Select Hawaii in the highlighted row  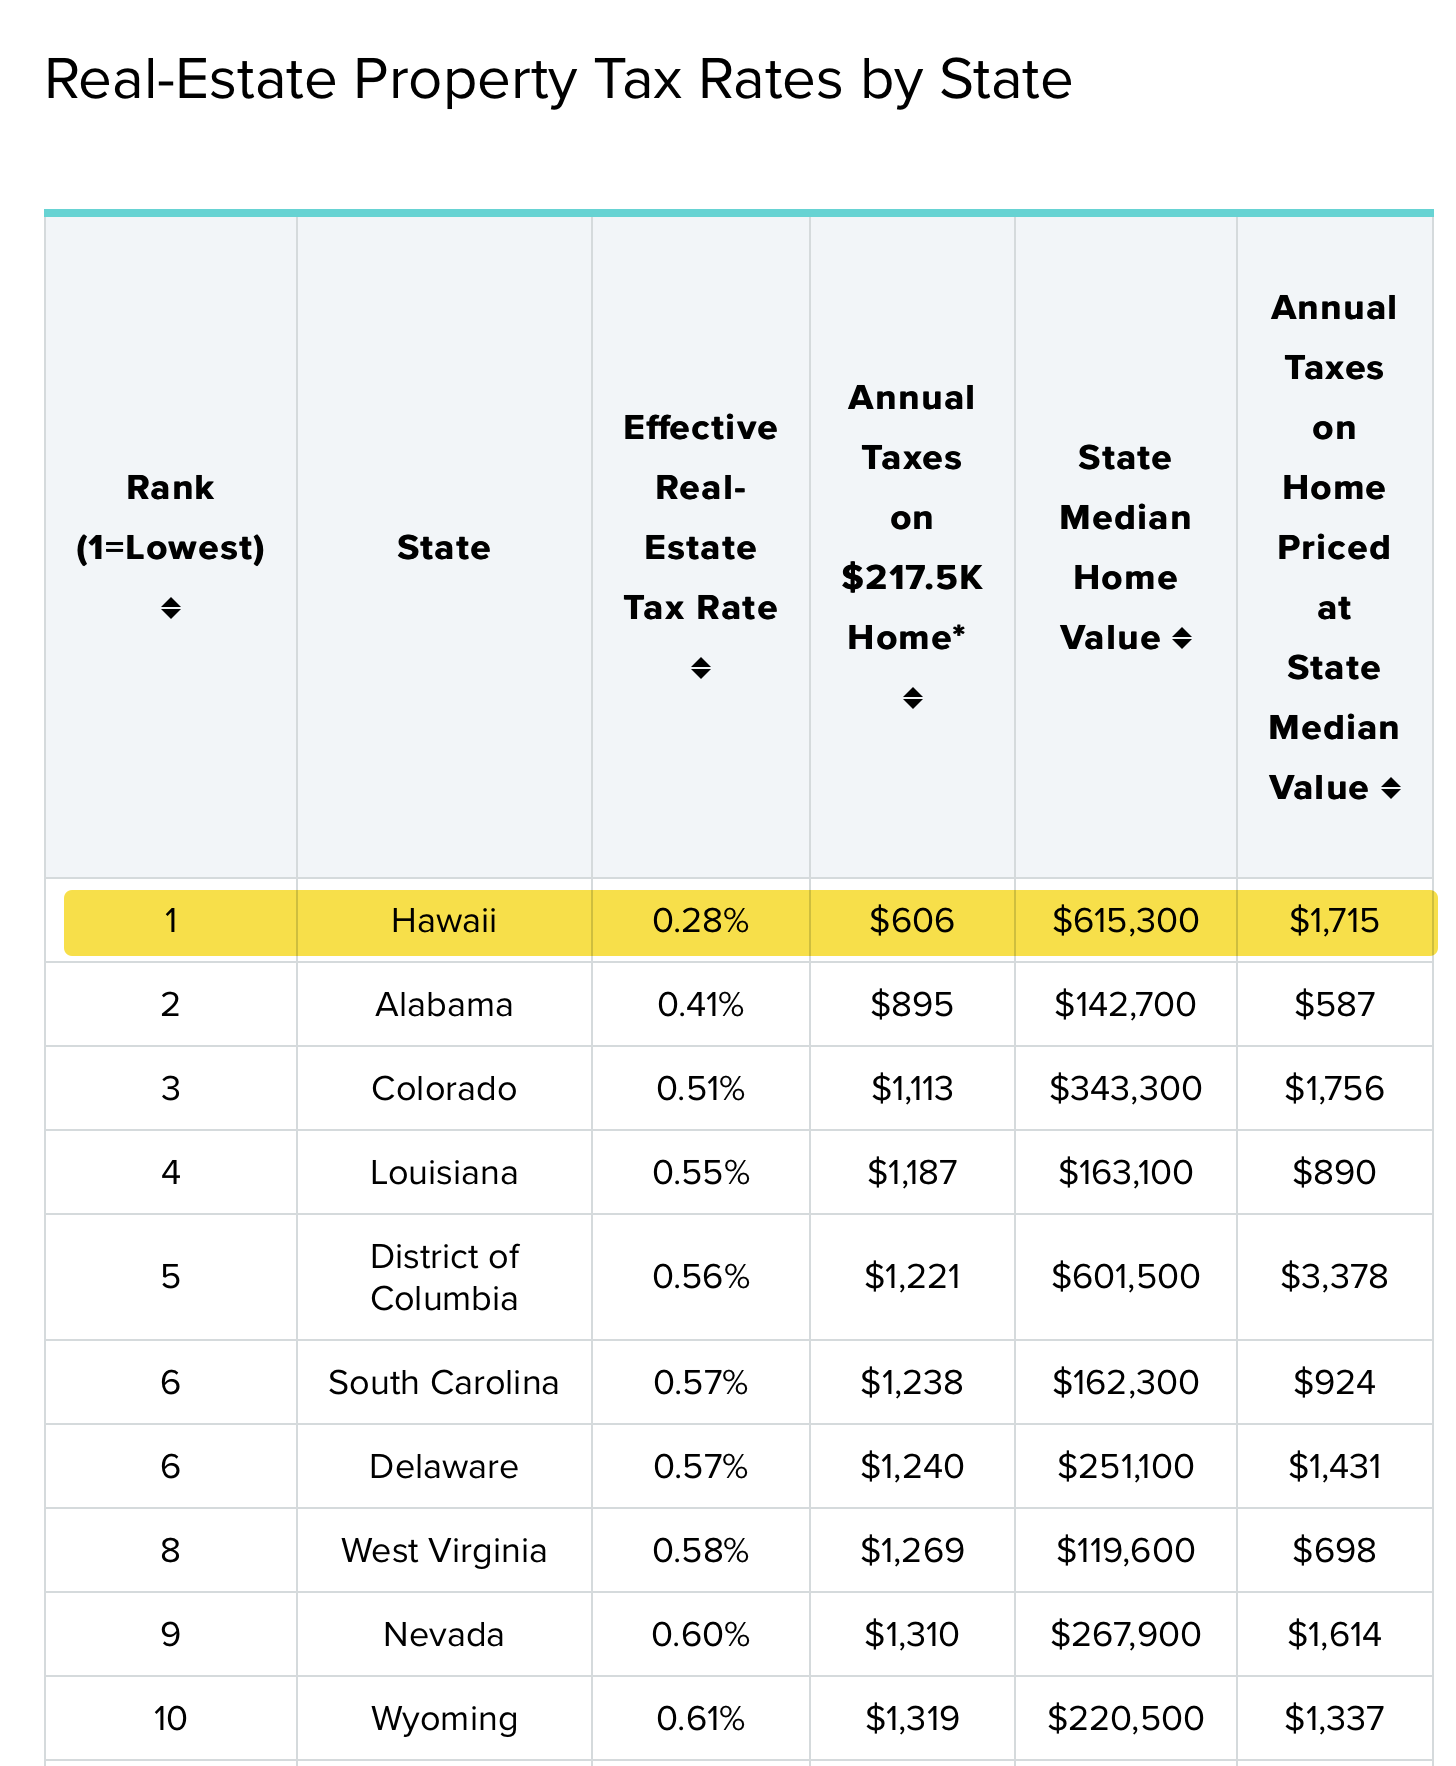pos(443,921)
